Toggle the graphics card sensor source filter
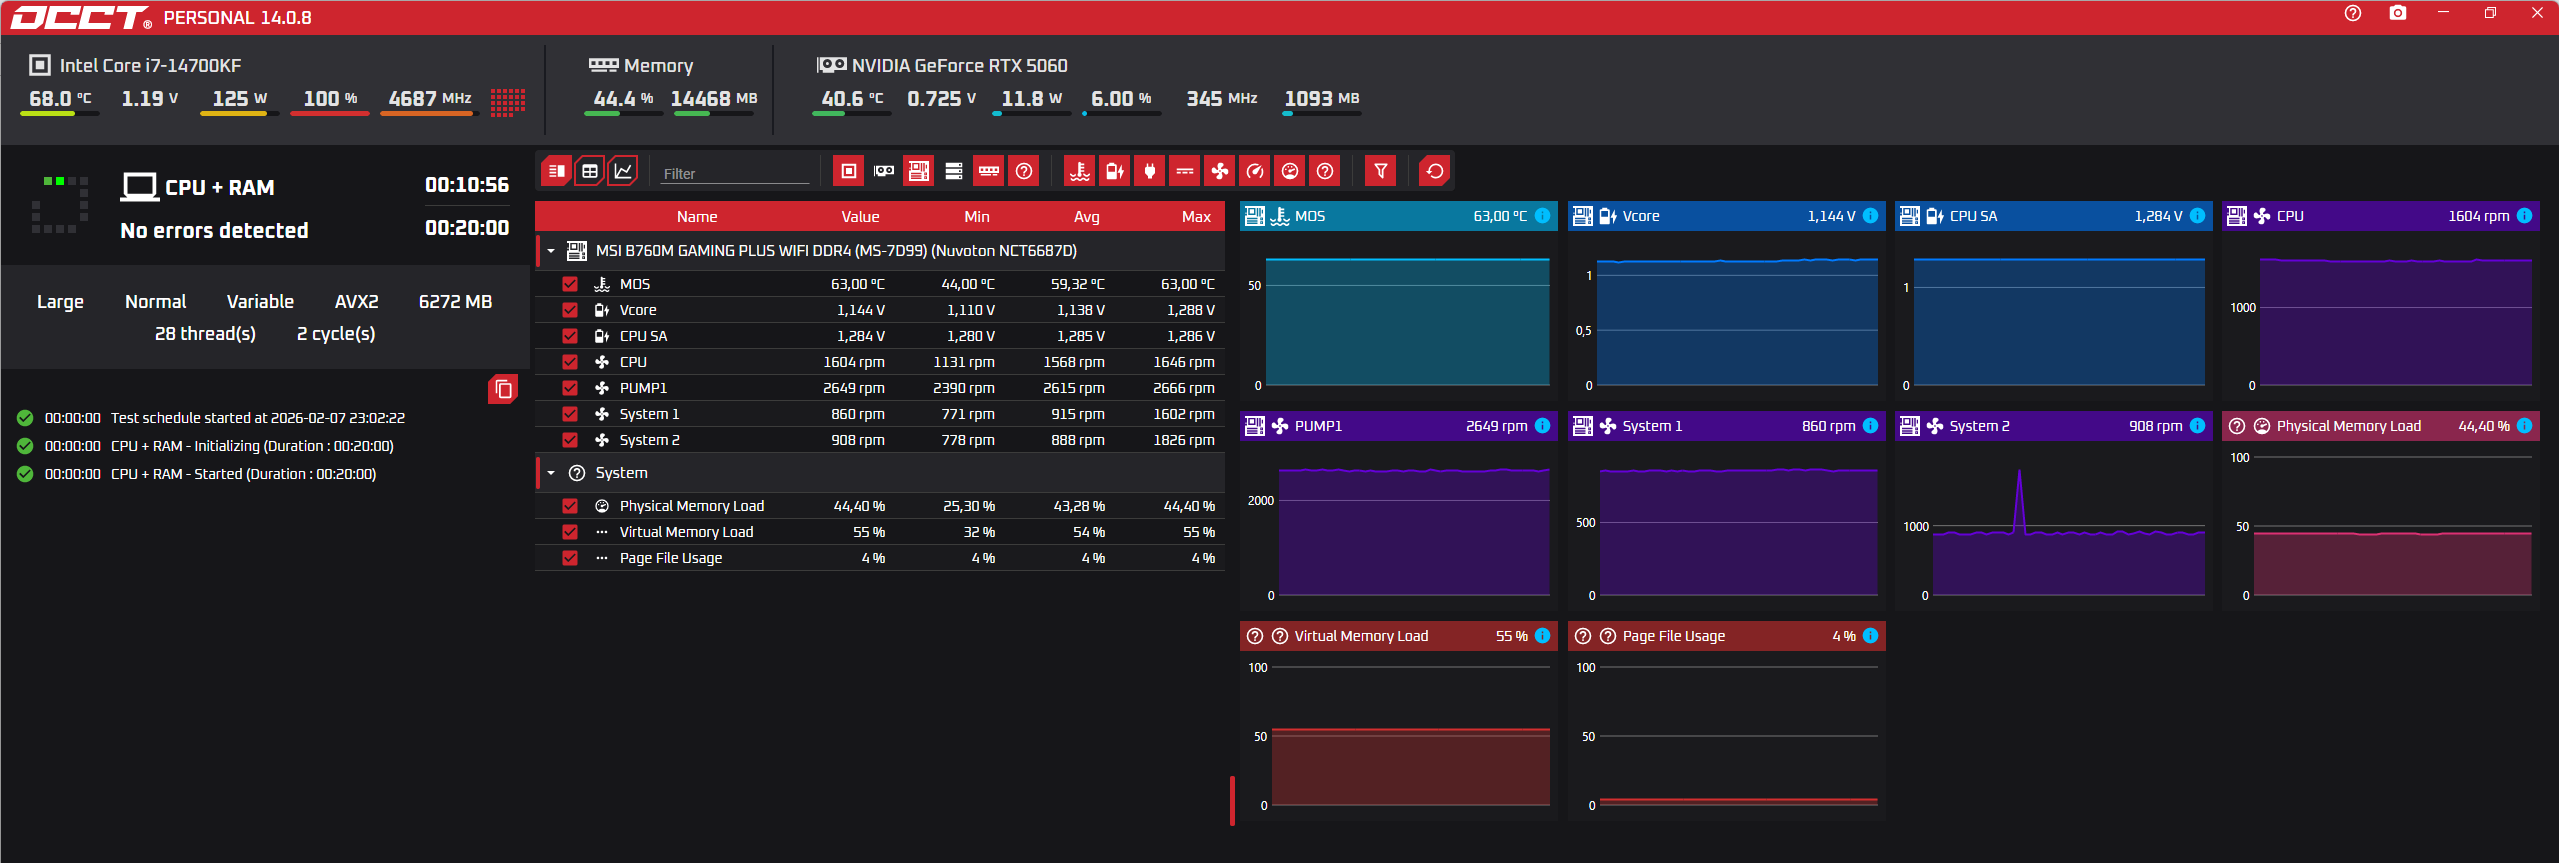The width and height of the screenshot is (2559, 863). click(884, 171)
